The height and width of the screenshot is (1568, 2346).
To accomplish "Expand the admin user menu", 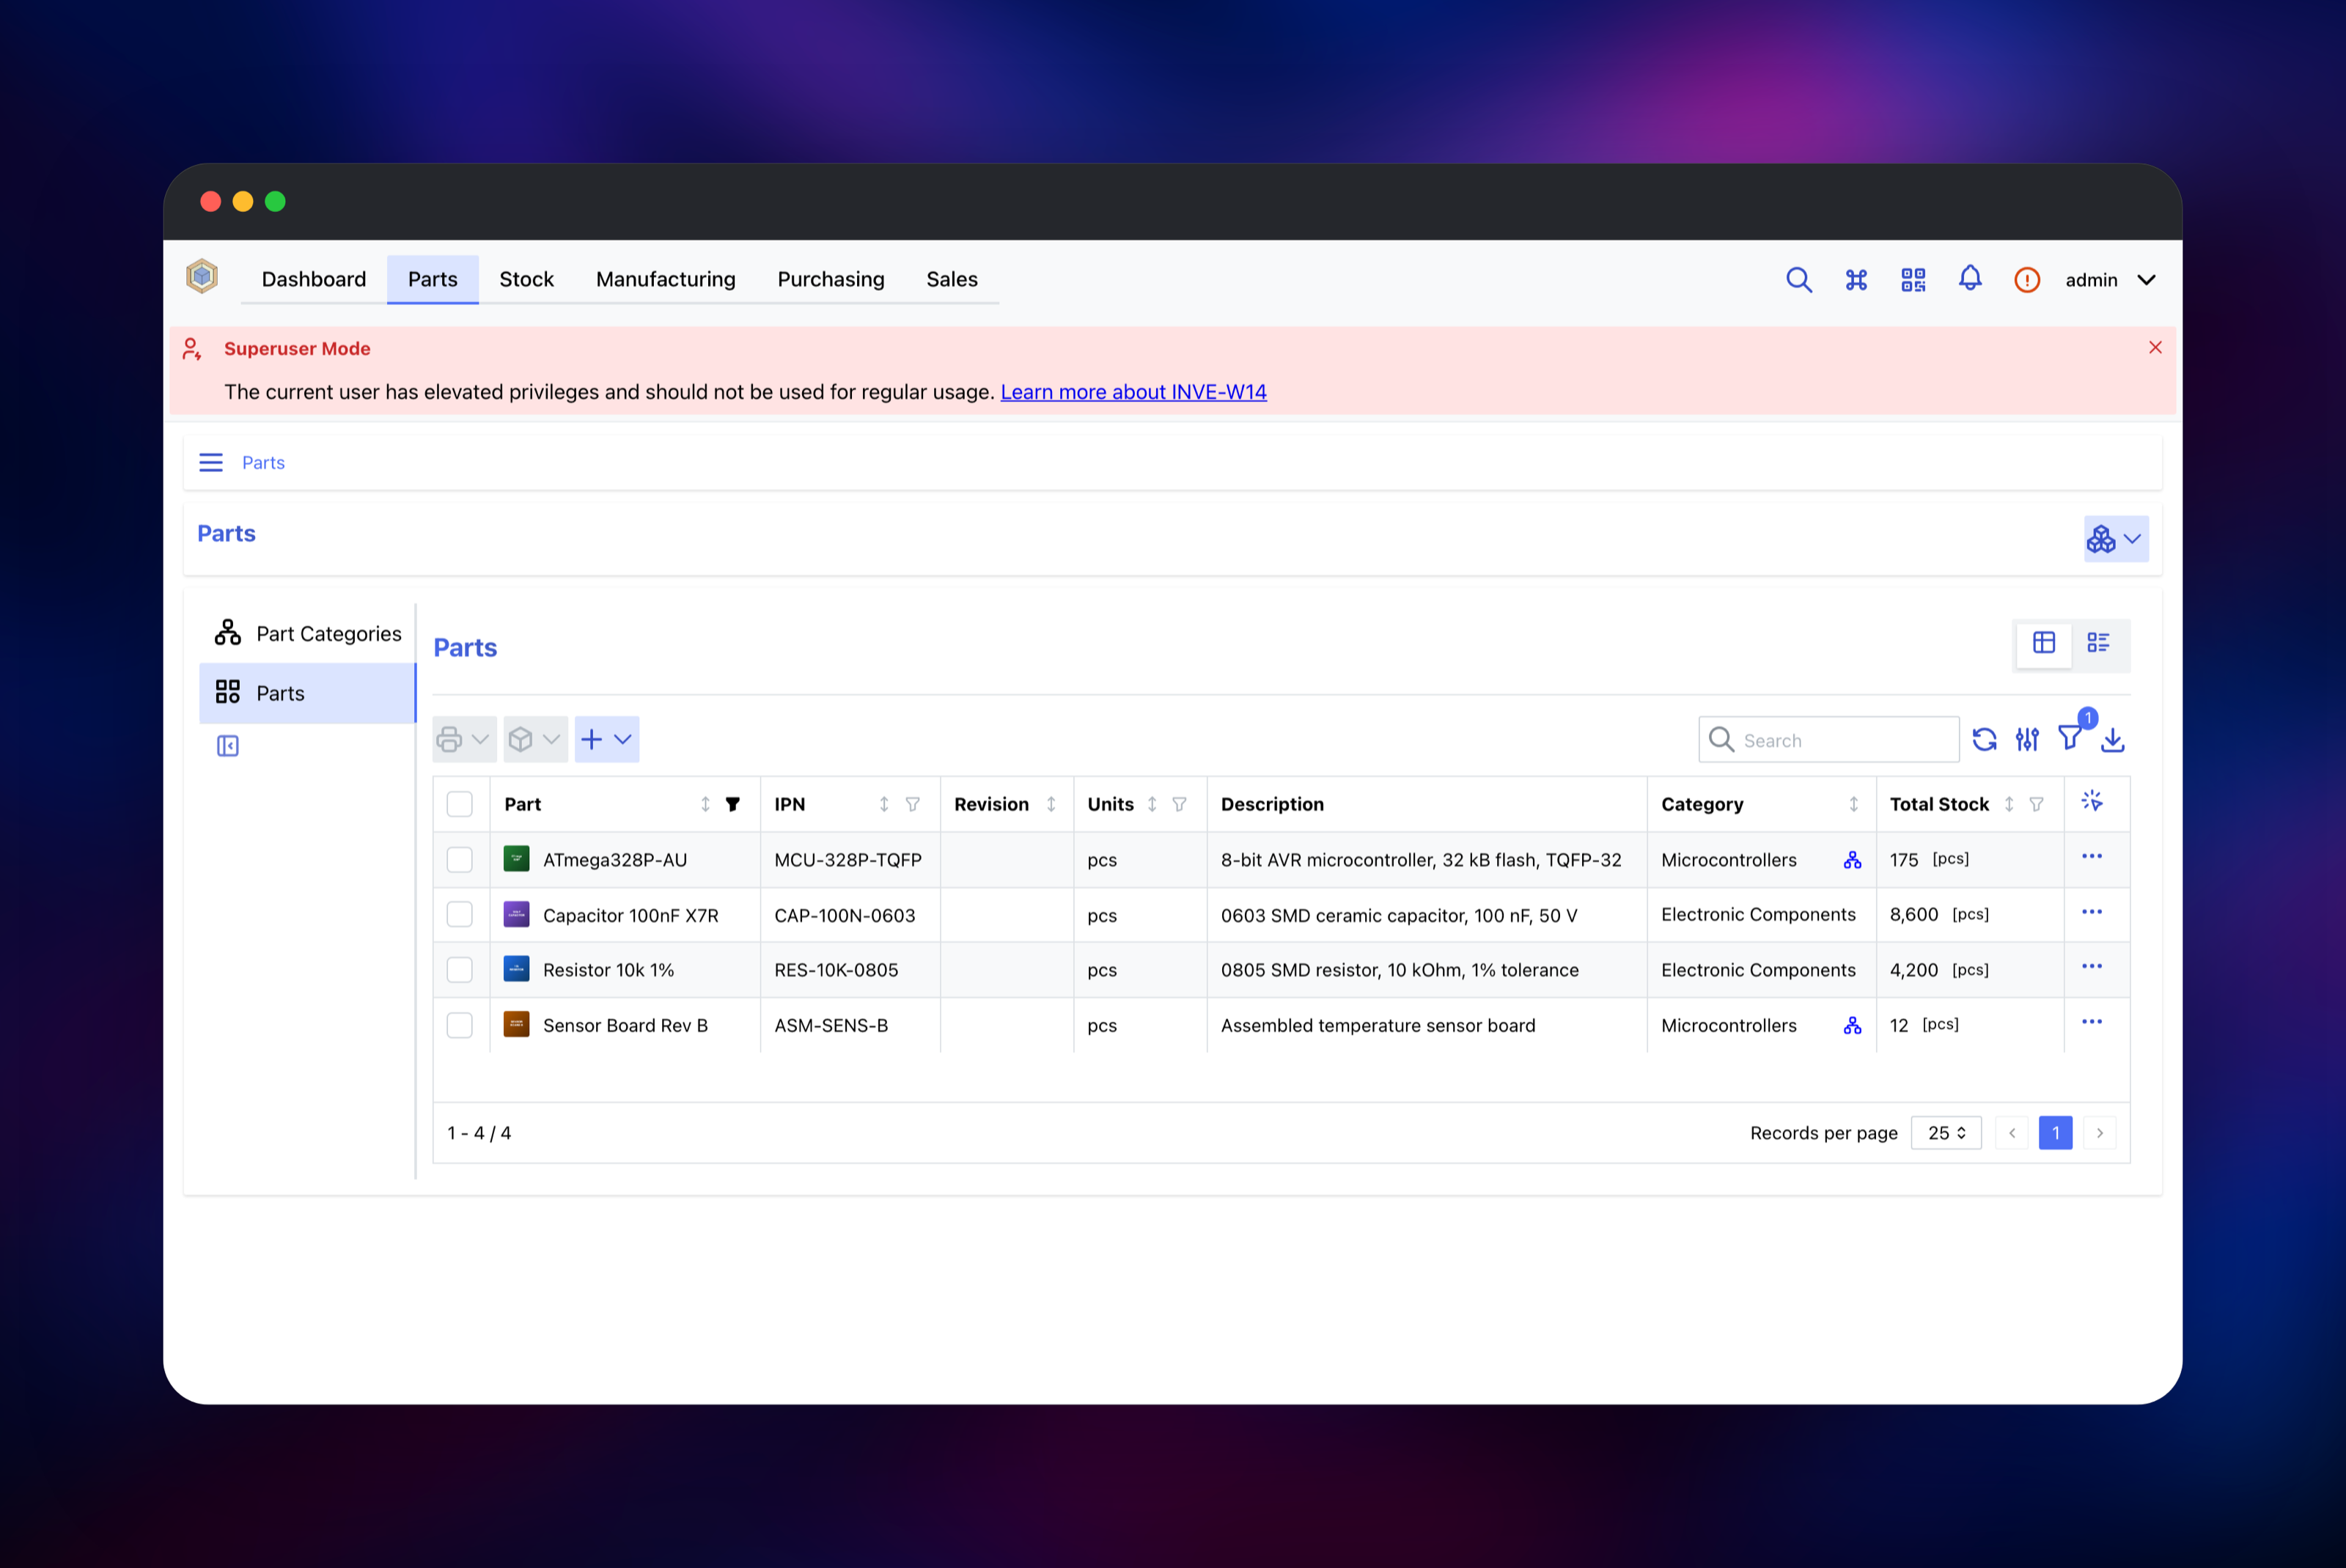I will pyautogui.click(x=2110, y=280).
